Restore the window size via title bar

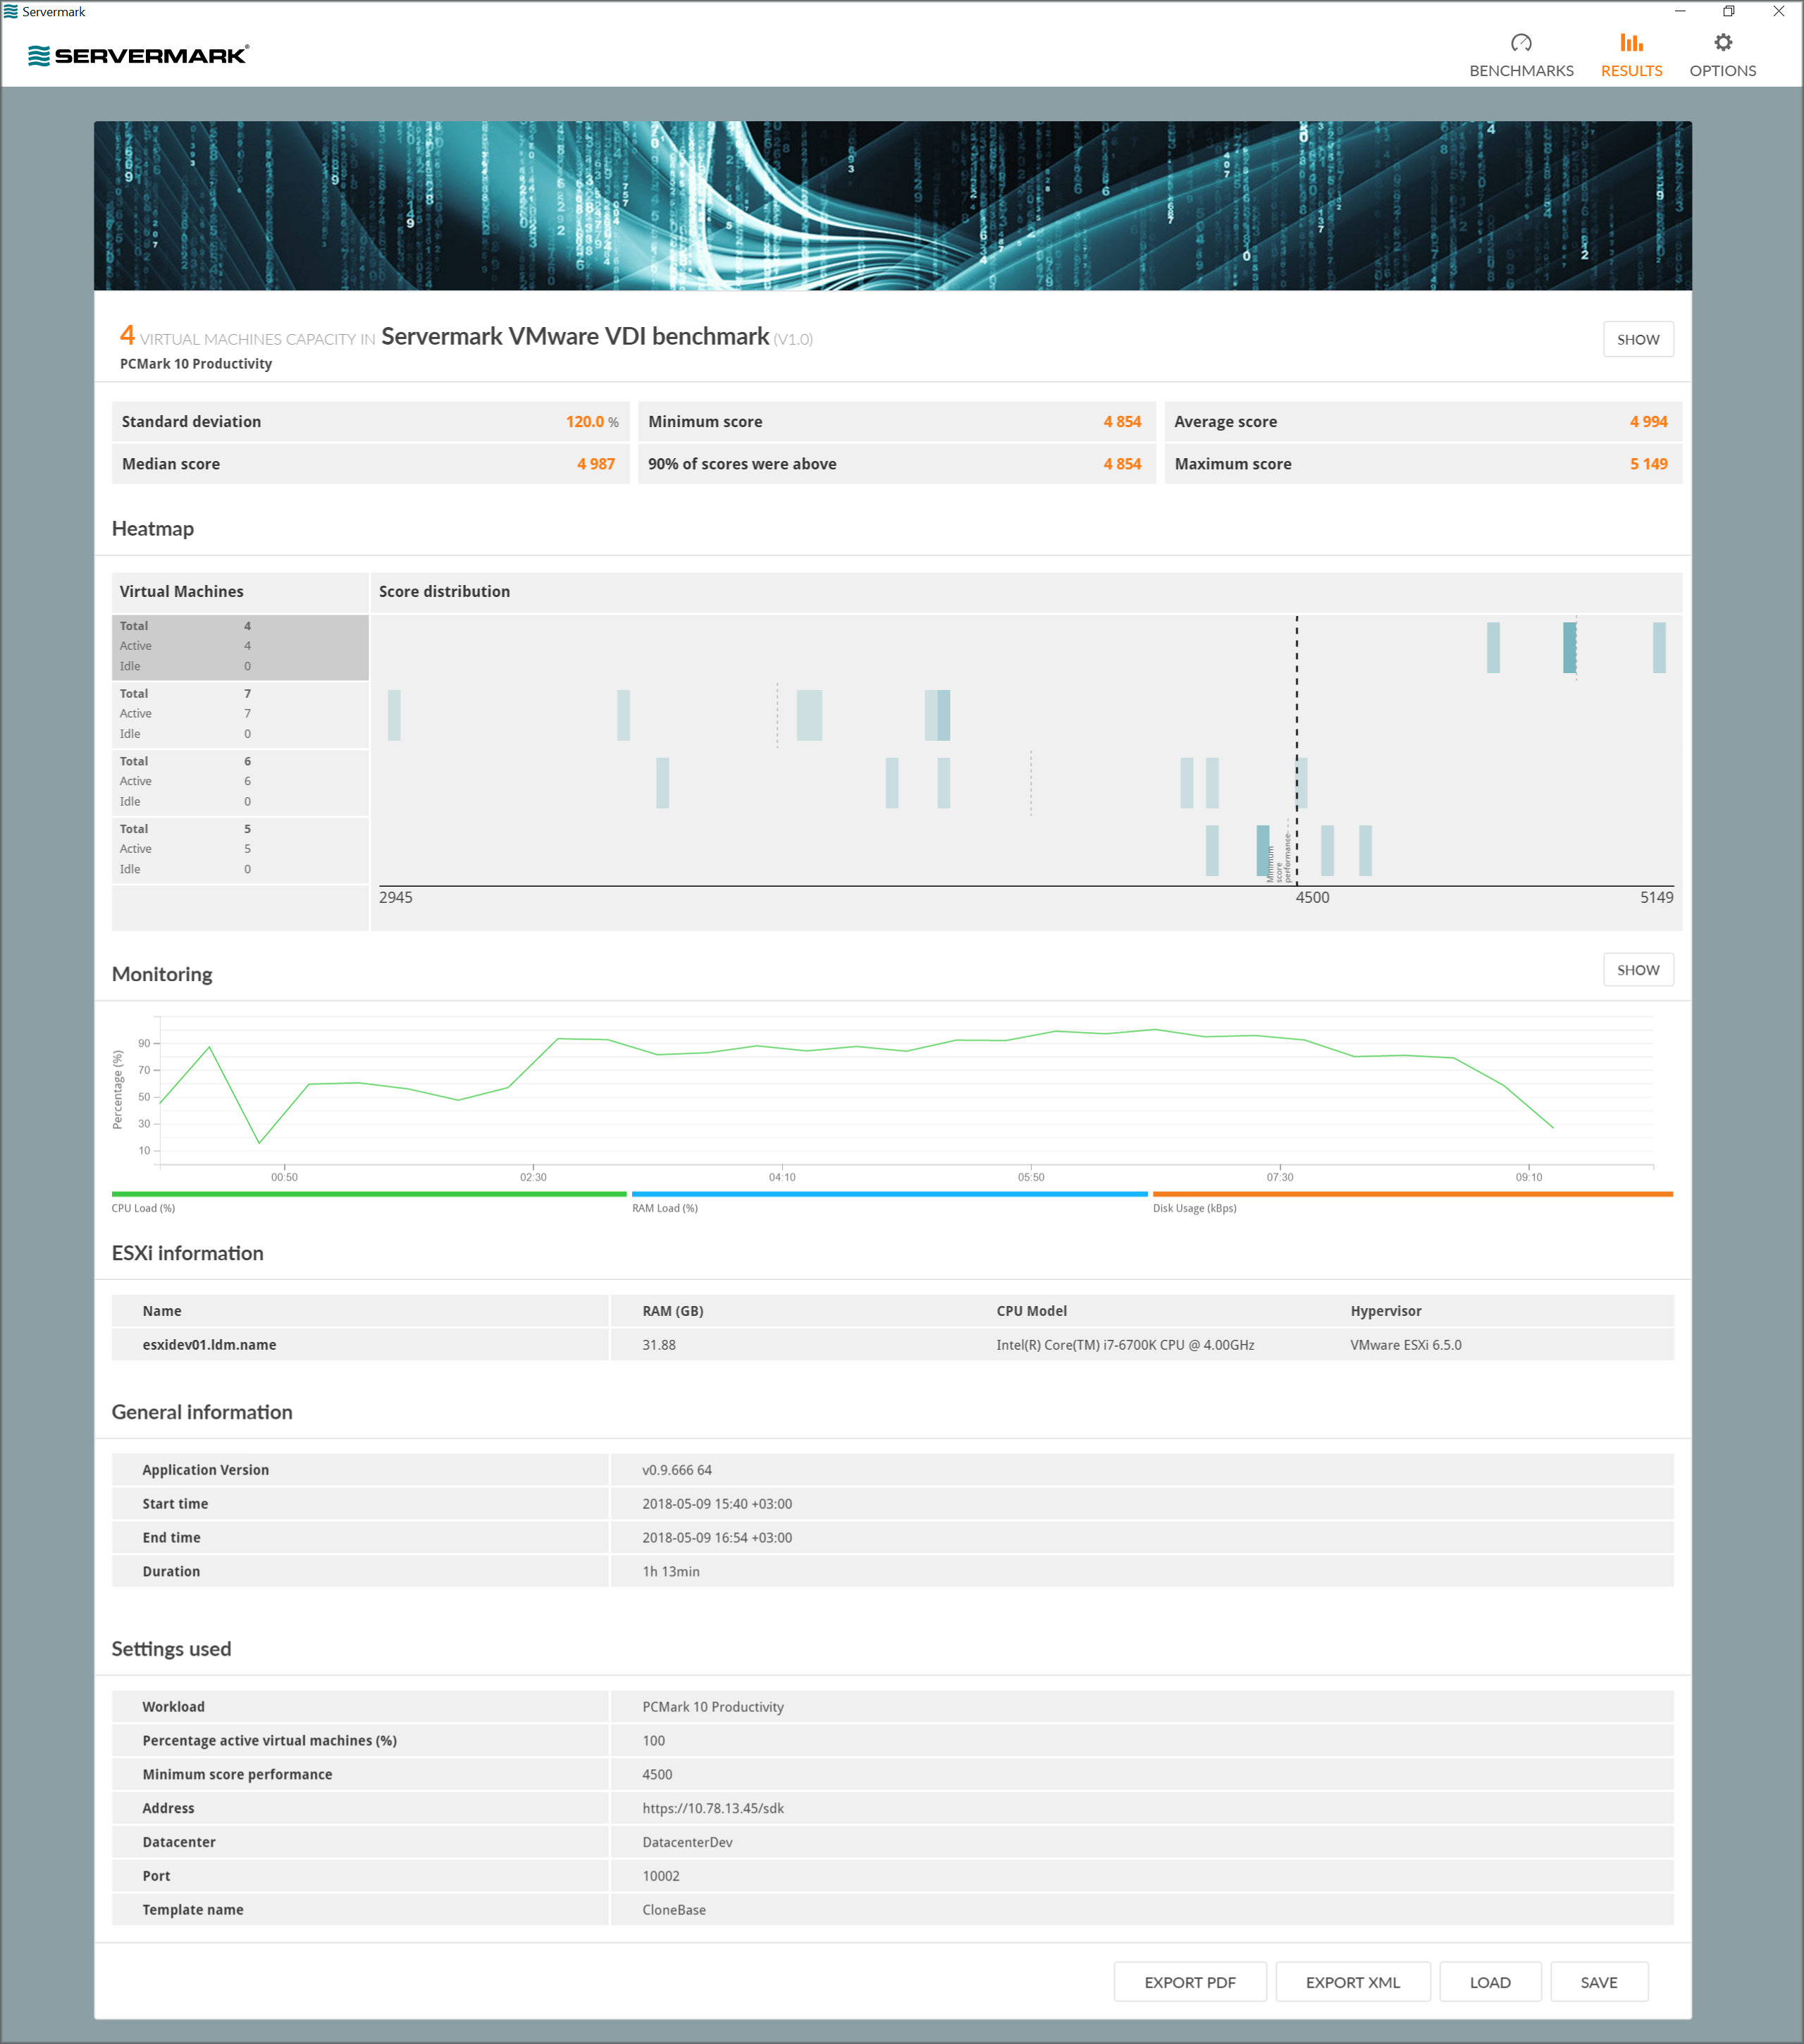tap(1728, 12)
